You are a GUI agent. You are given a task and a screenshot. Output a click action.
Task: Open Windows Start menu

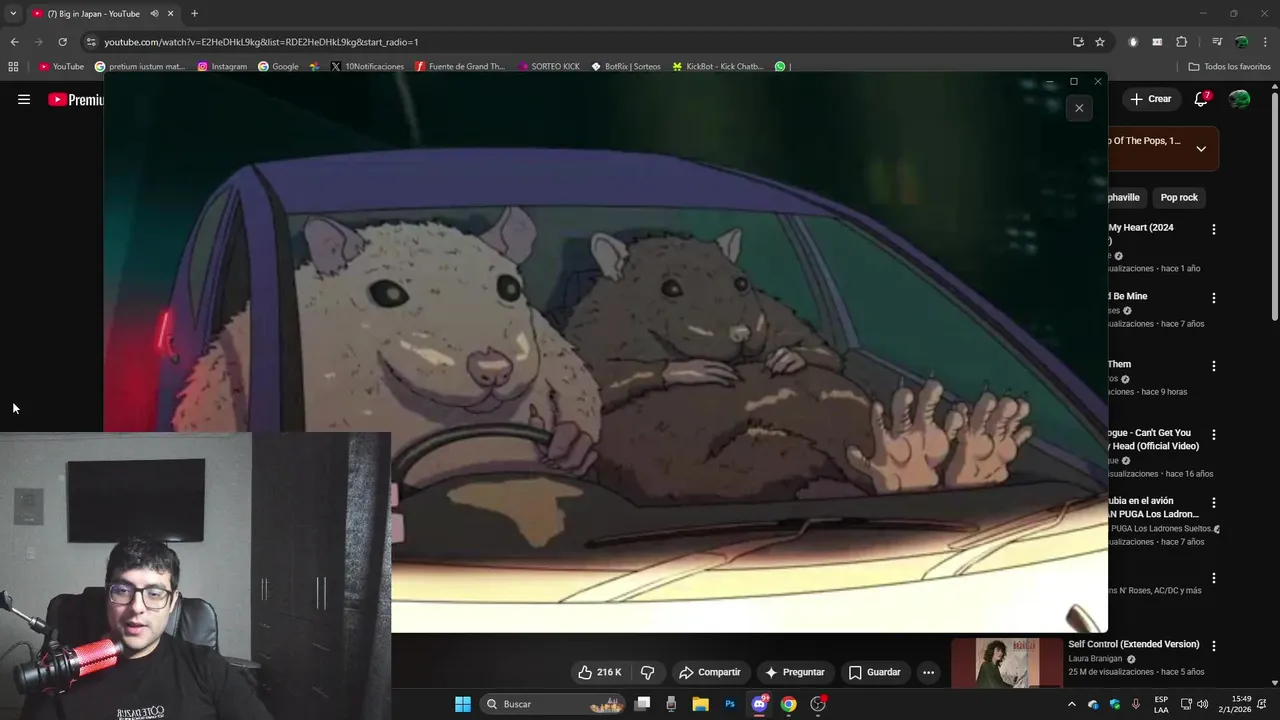462,704
